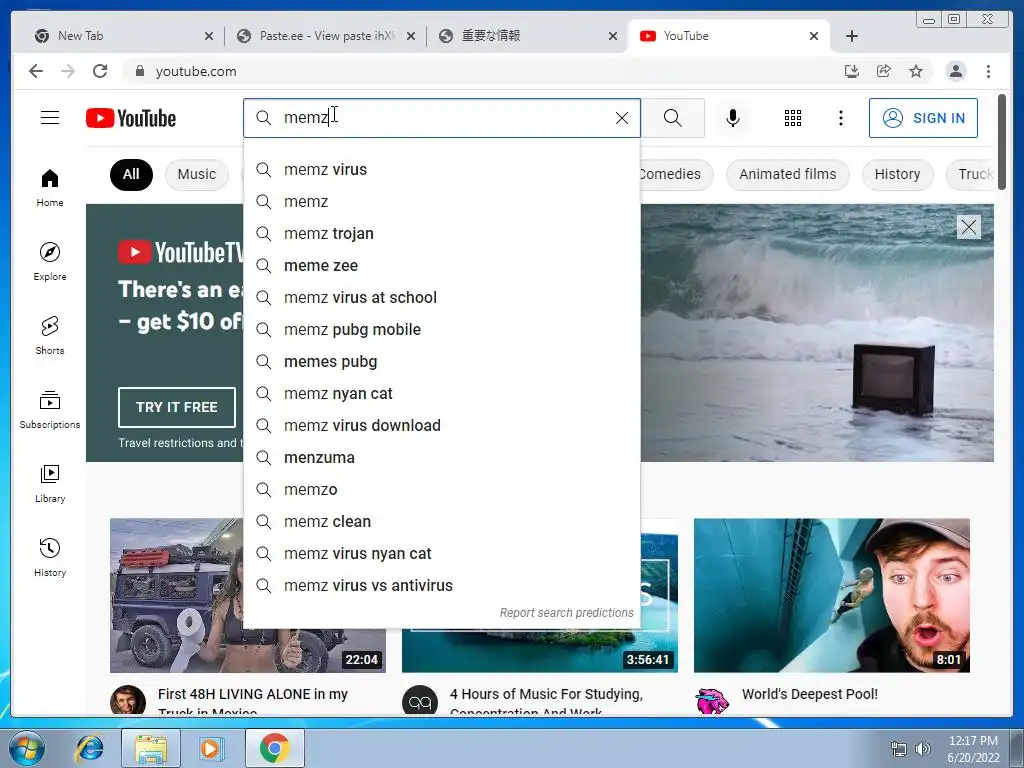Reload the page

tap(100, 71)
